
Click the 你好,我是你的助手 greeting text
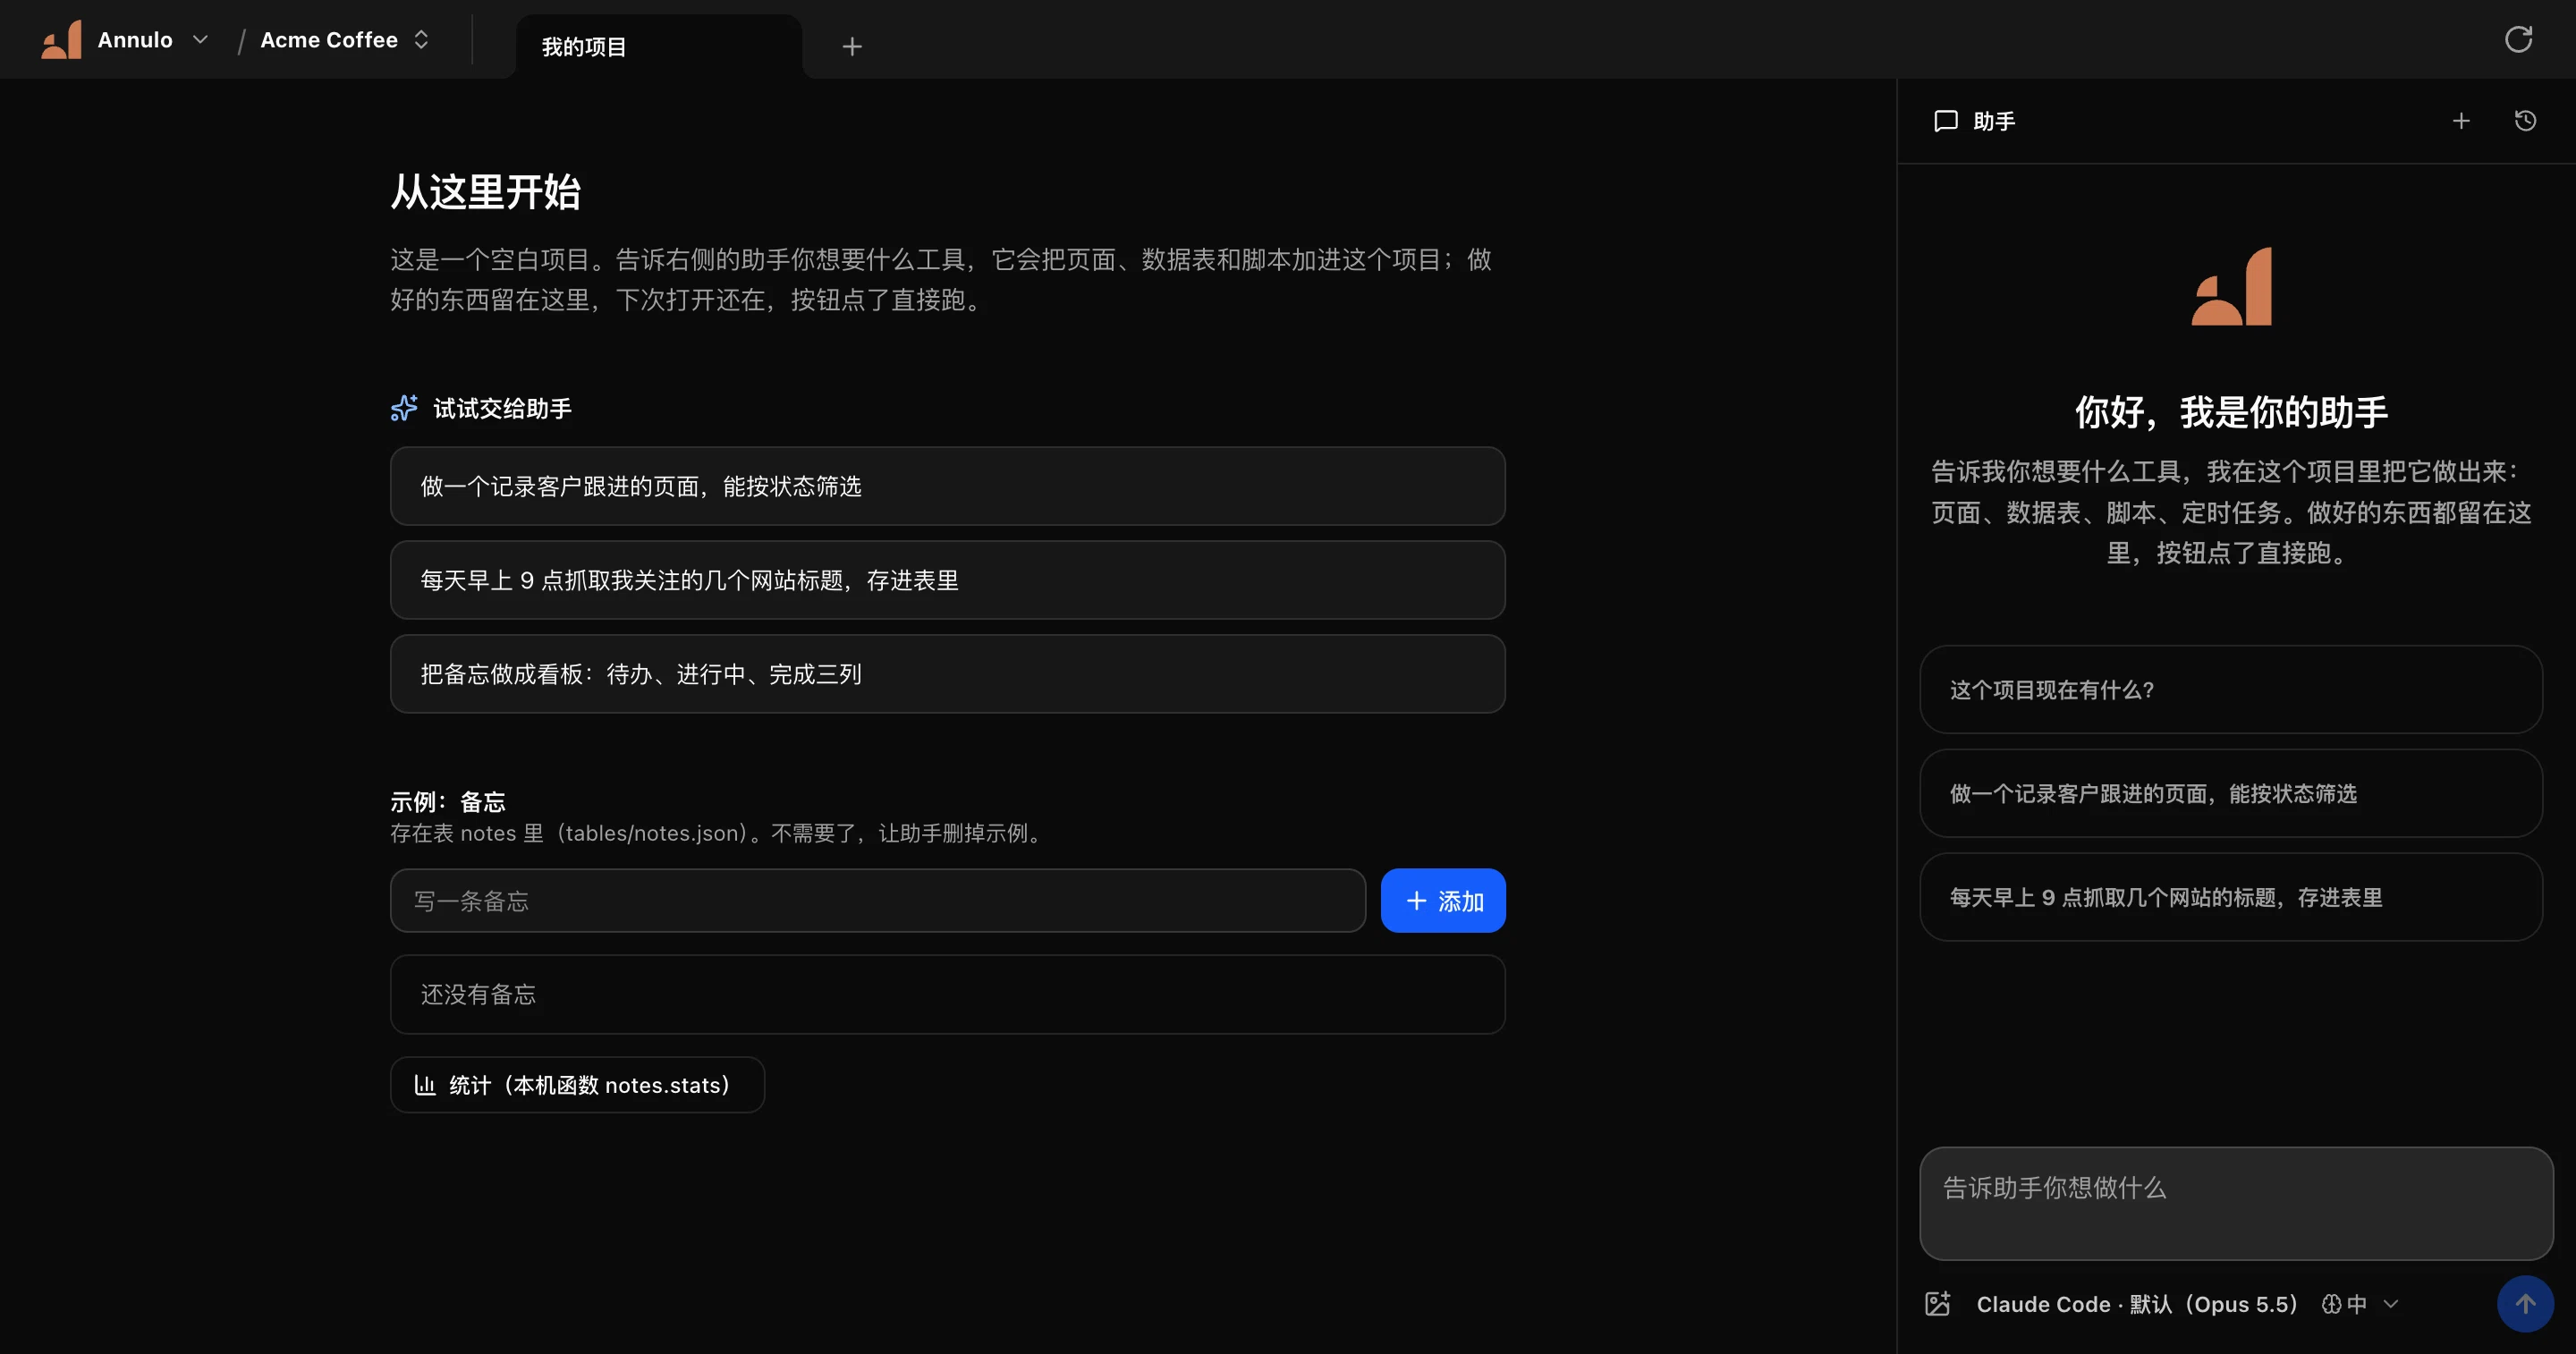[2231, 412]
